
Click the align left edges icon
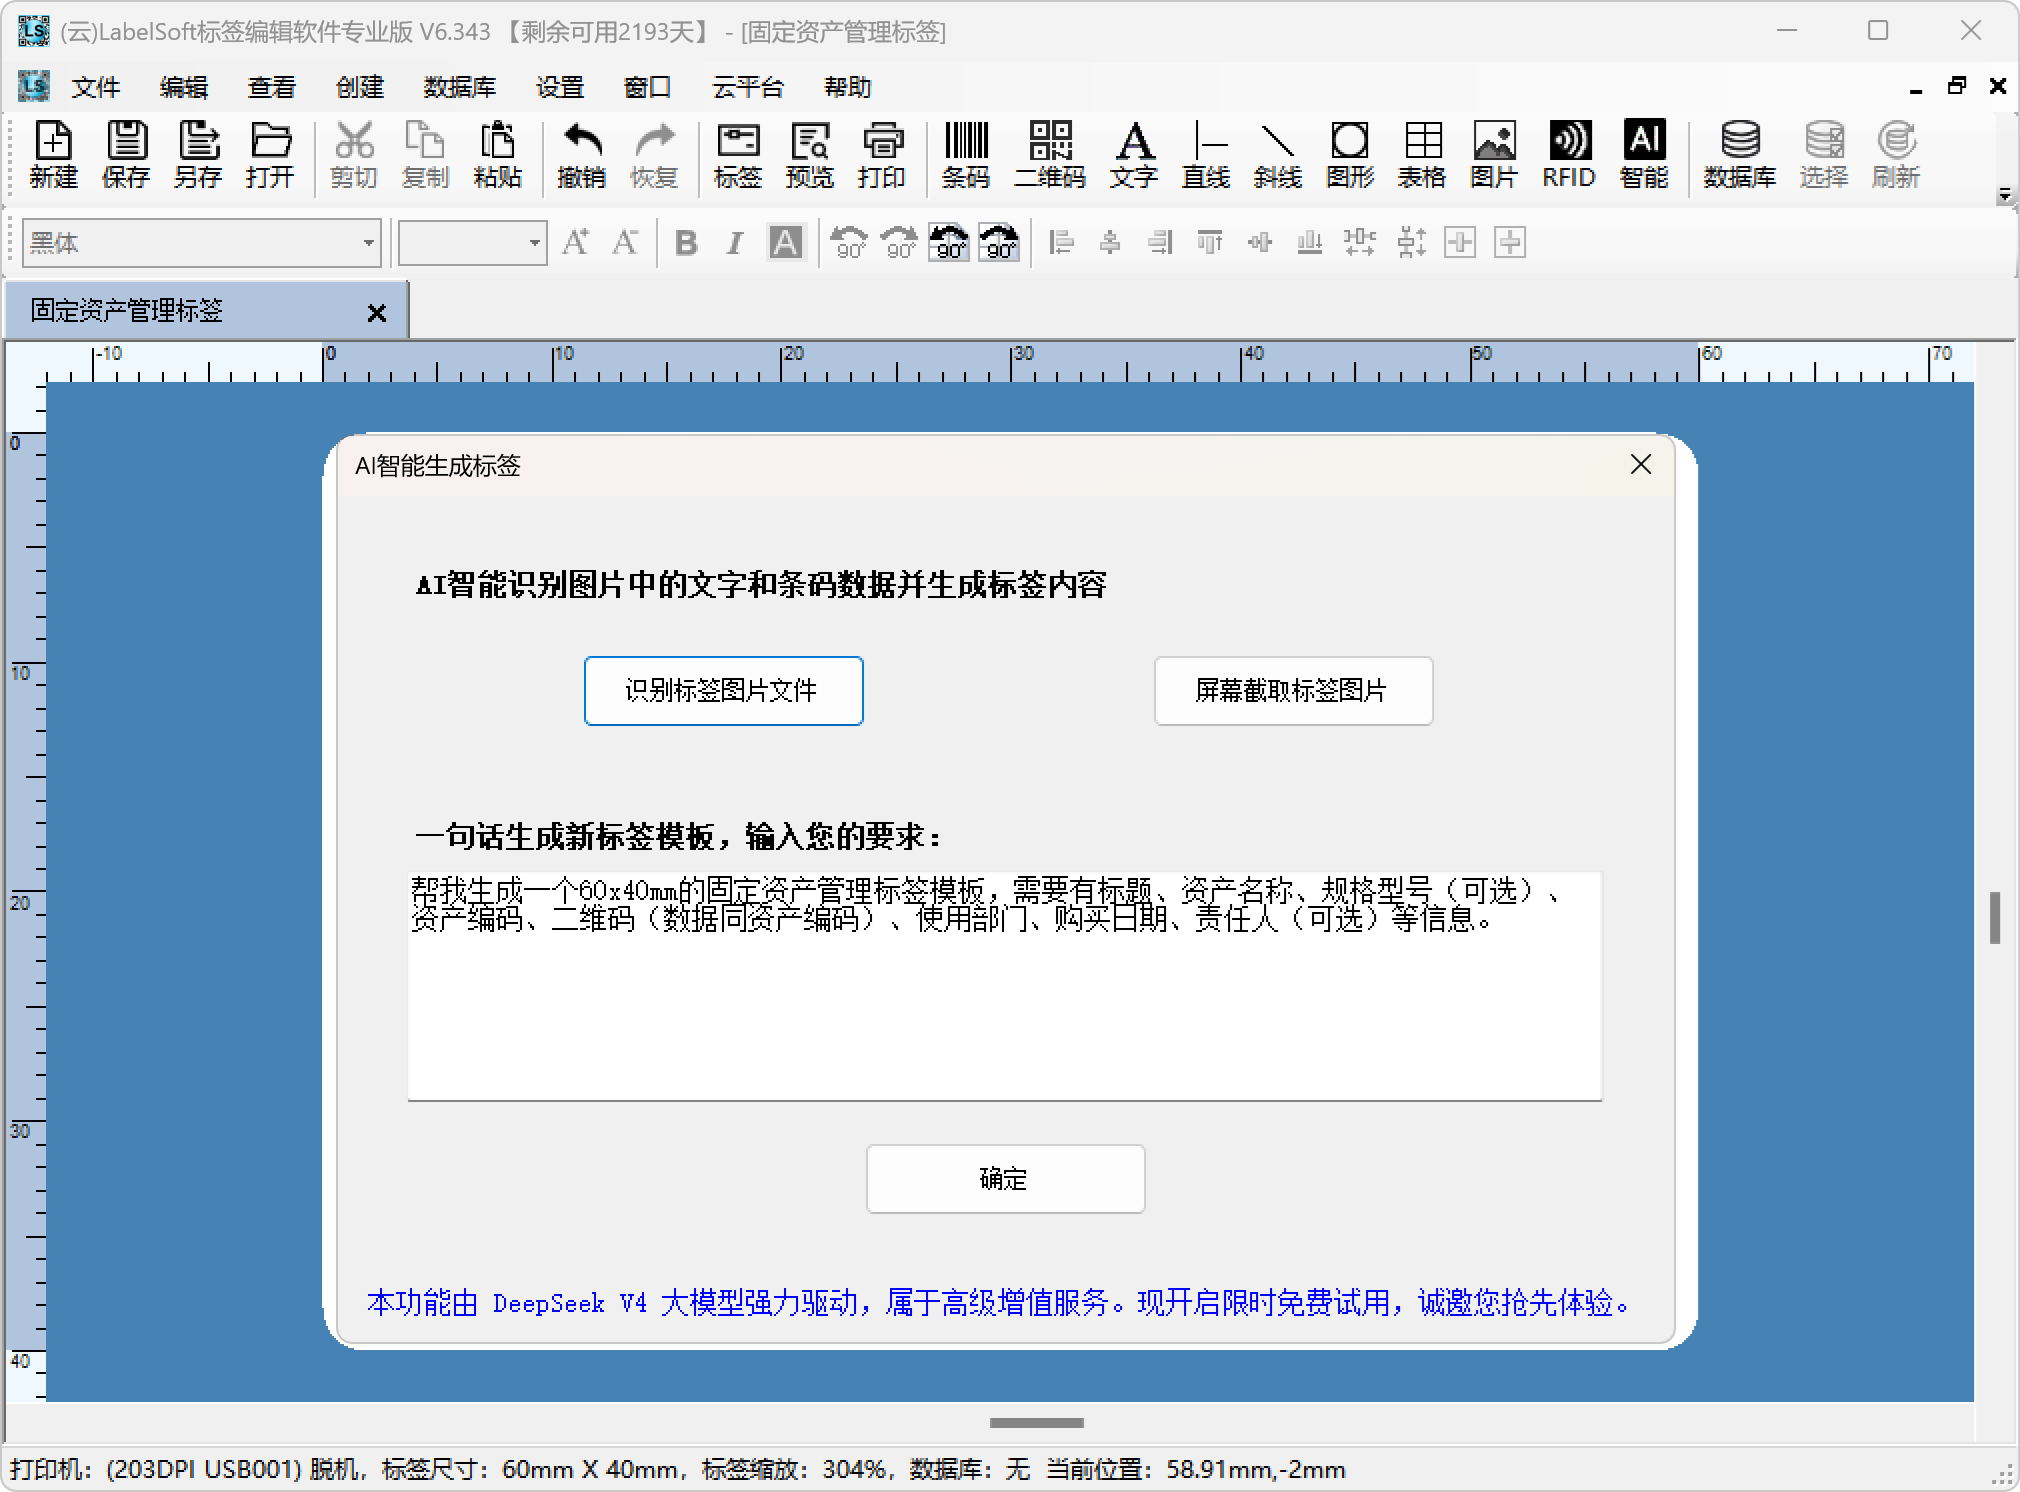point(1061,243)
